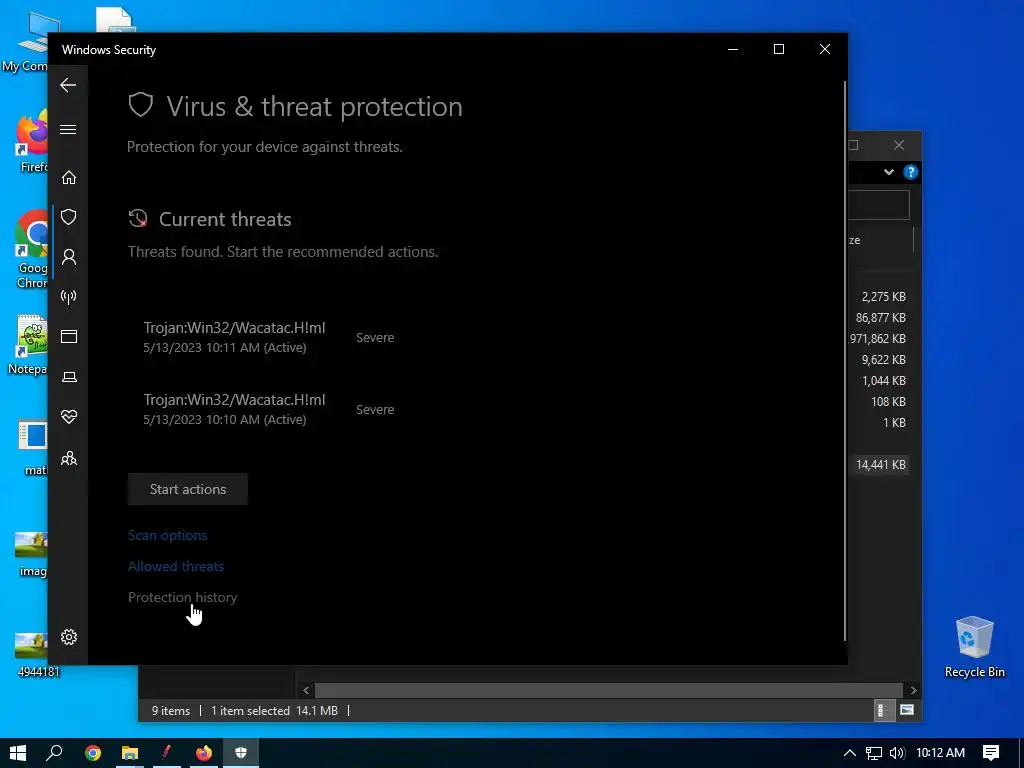Open Device performance & health heart icon
This screenshot has width=1024, height=768.
(x=69, y=417)
